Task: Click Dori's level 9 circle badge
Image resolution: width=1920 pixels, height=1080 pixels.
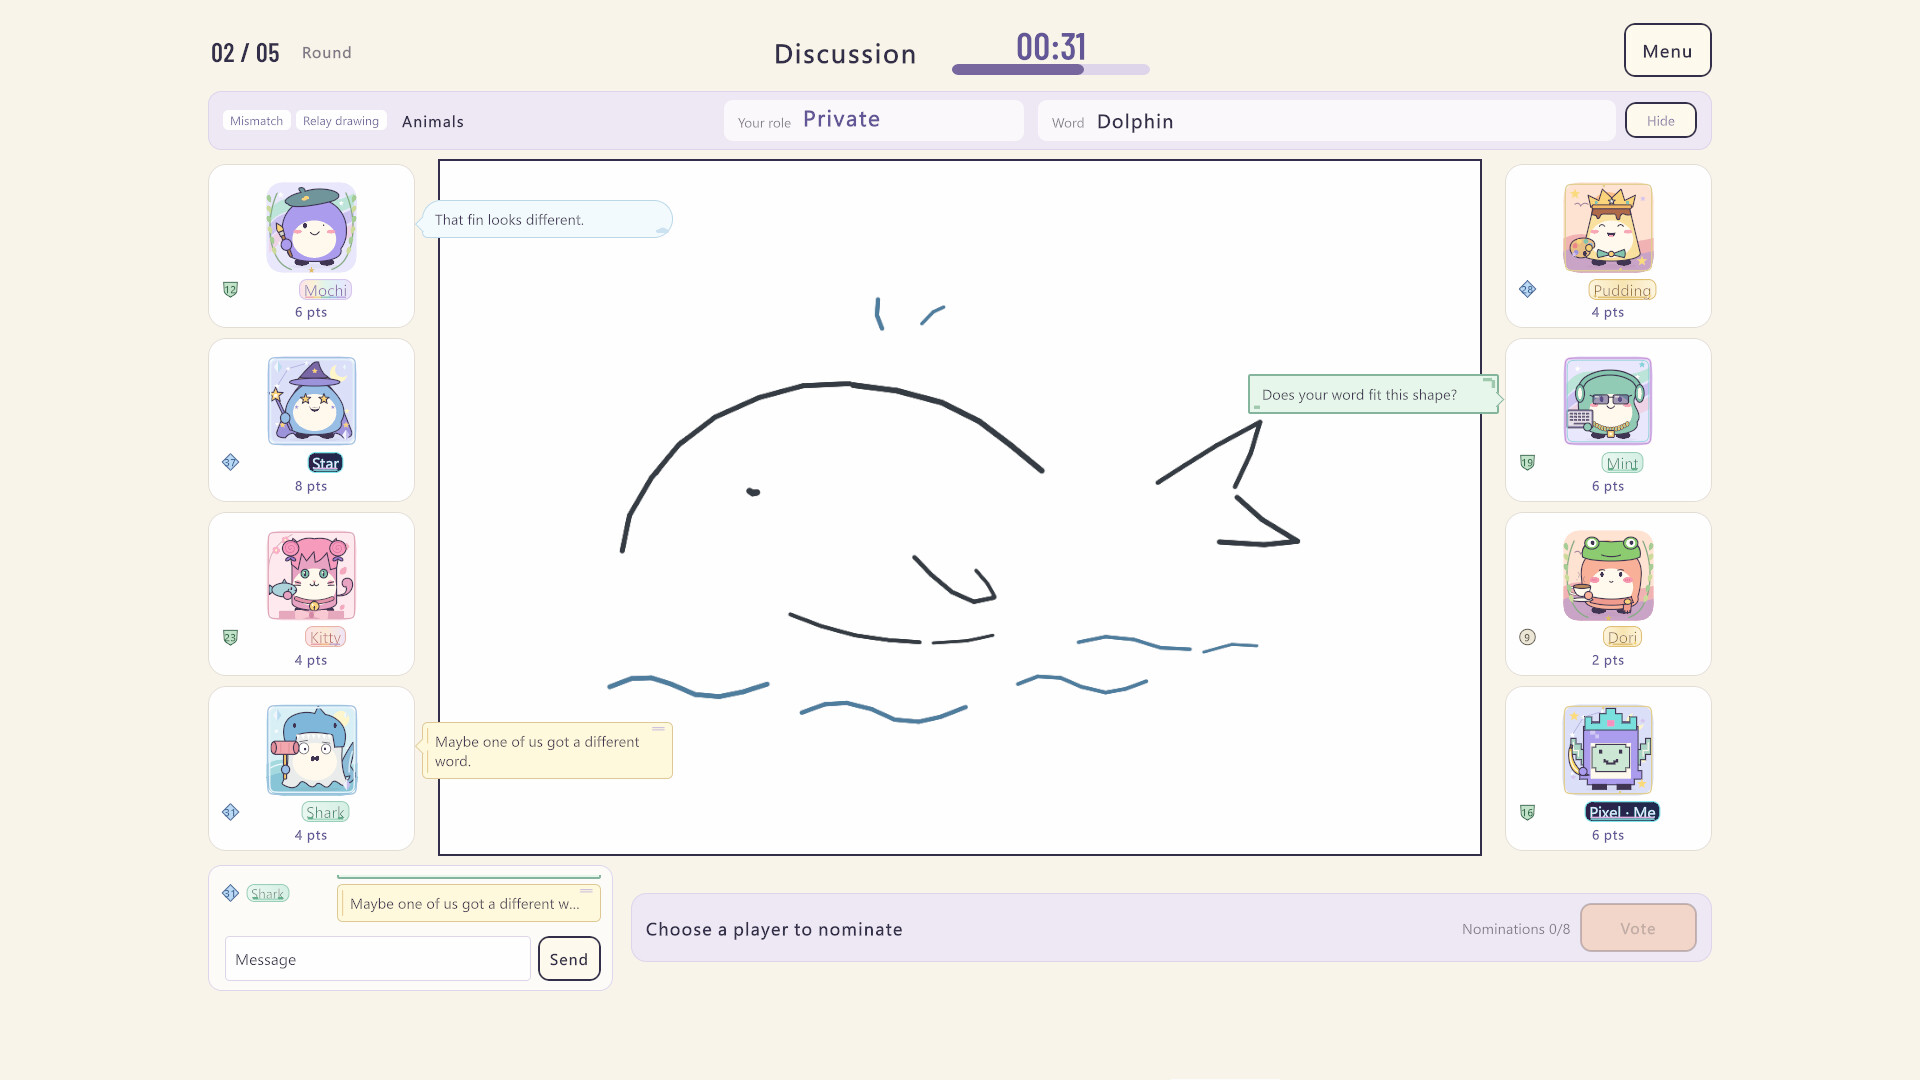Action: click(1527, 637)
